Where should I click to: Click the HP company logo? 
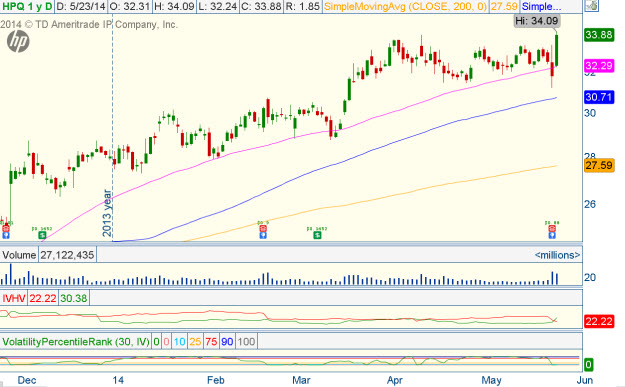click(18, 41)
